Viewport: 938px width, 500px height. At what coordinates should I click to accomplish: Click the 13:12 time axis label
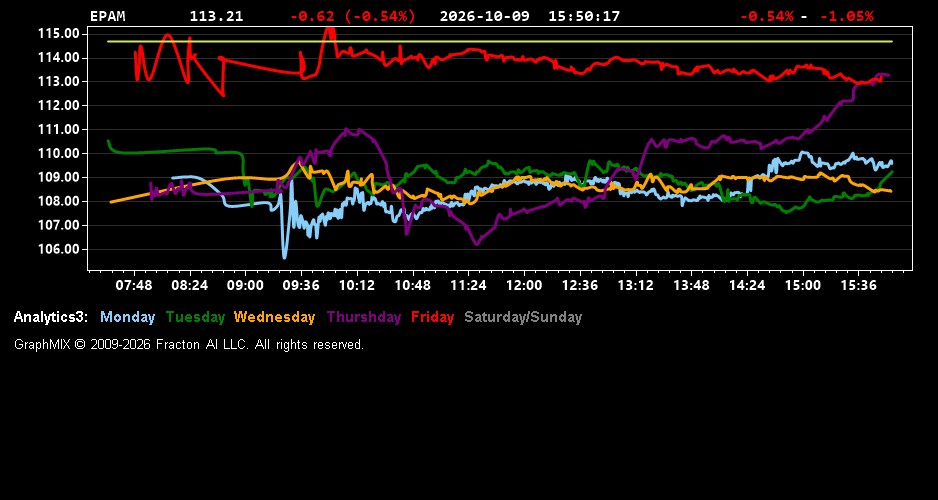tap(635, 285)
